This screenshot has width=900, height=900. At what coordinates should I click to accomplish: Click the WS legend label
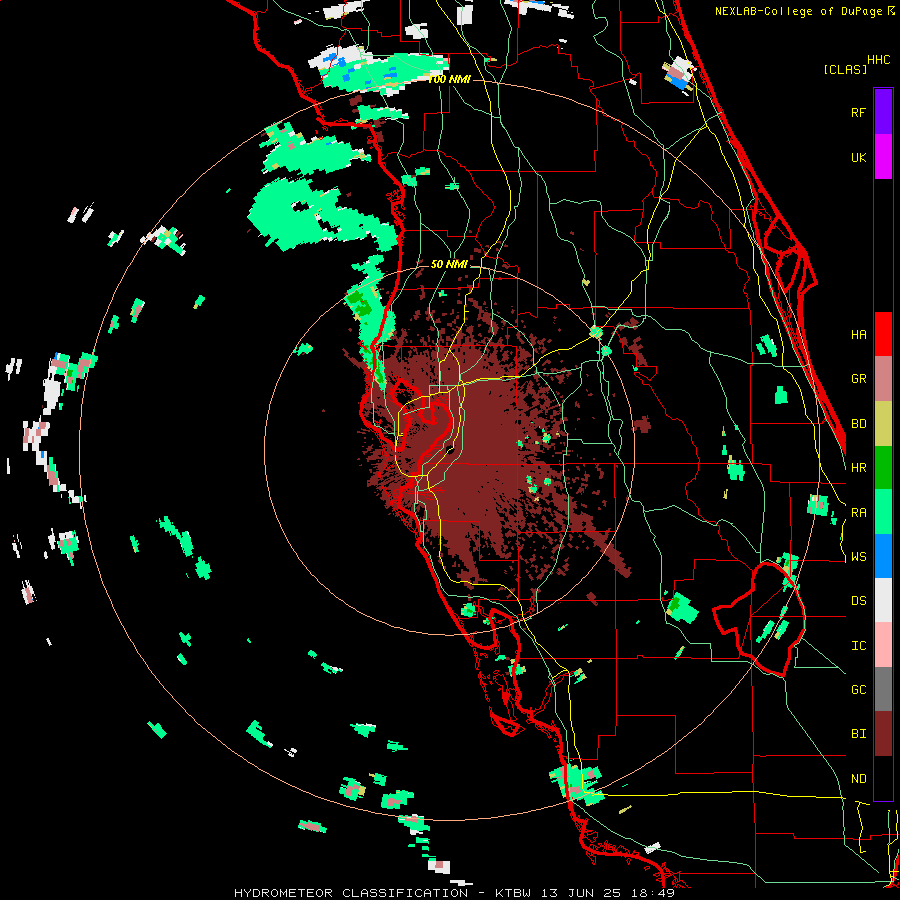pos(858,557)
